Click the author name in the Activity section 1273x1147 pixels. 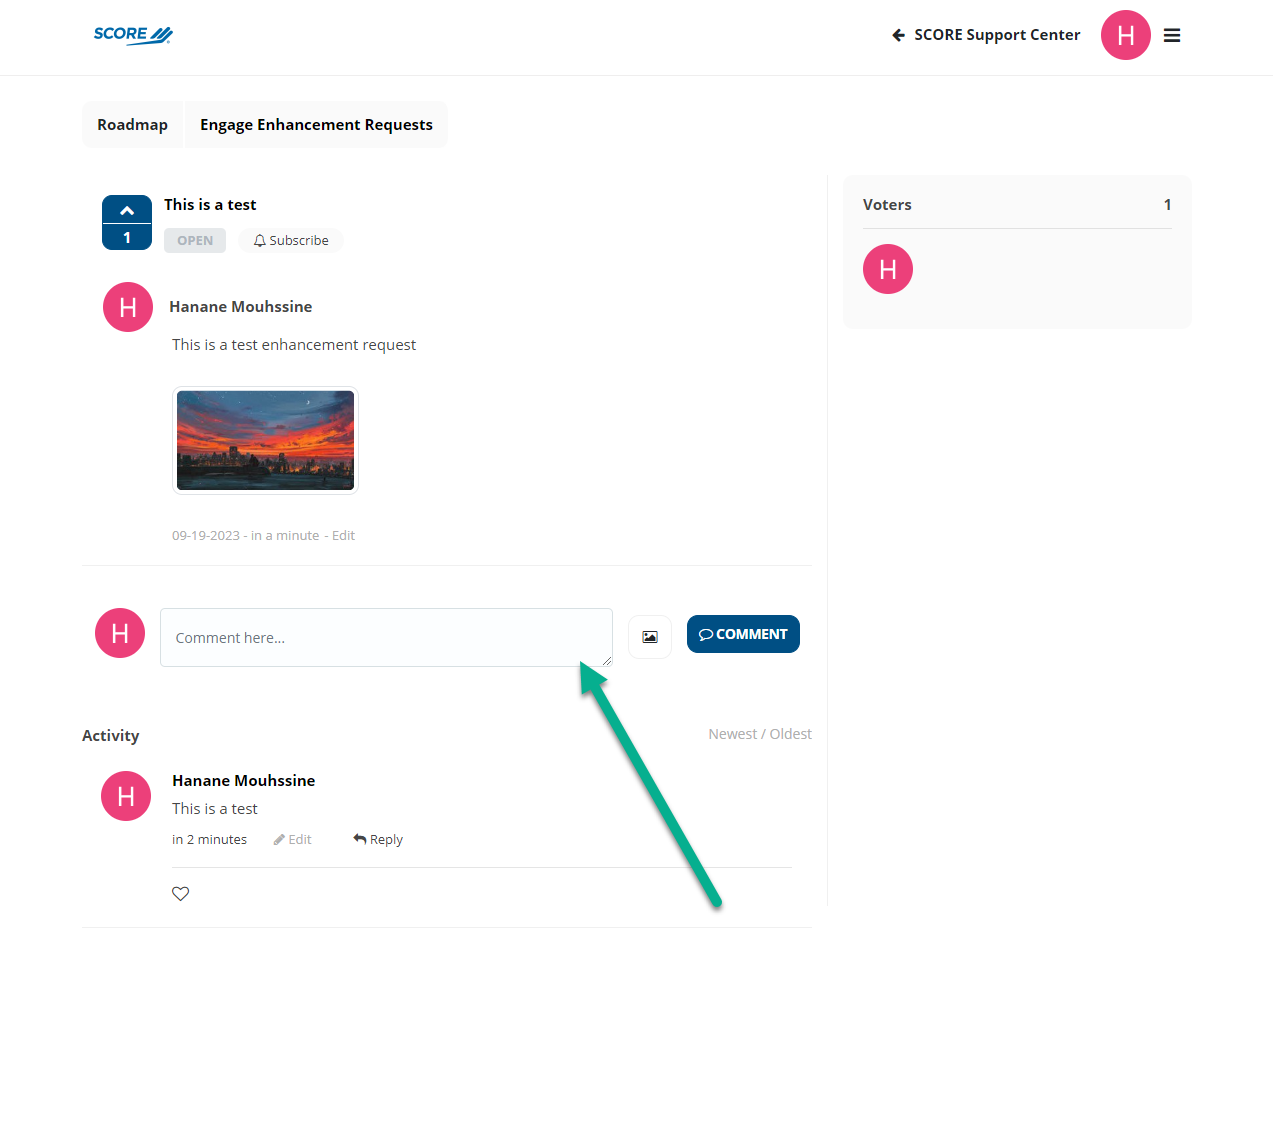click(x=244, y=781)
